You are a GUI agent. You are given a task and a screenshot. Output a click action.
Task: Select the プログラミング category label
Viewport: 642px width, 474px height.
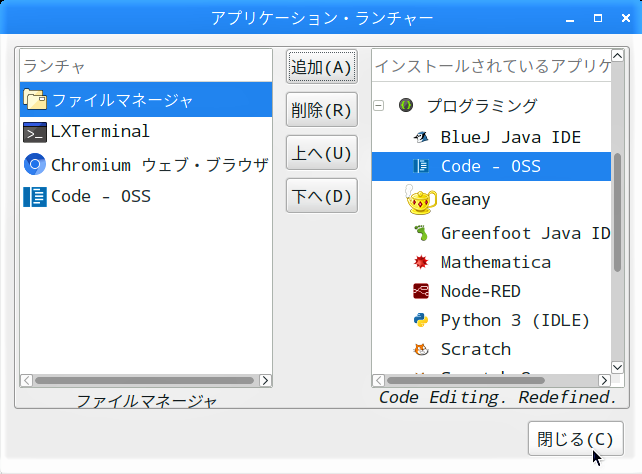[482, 106]
